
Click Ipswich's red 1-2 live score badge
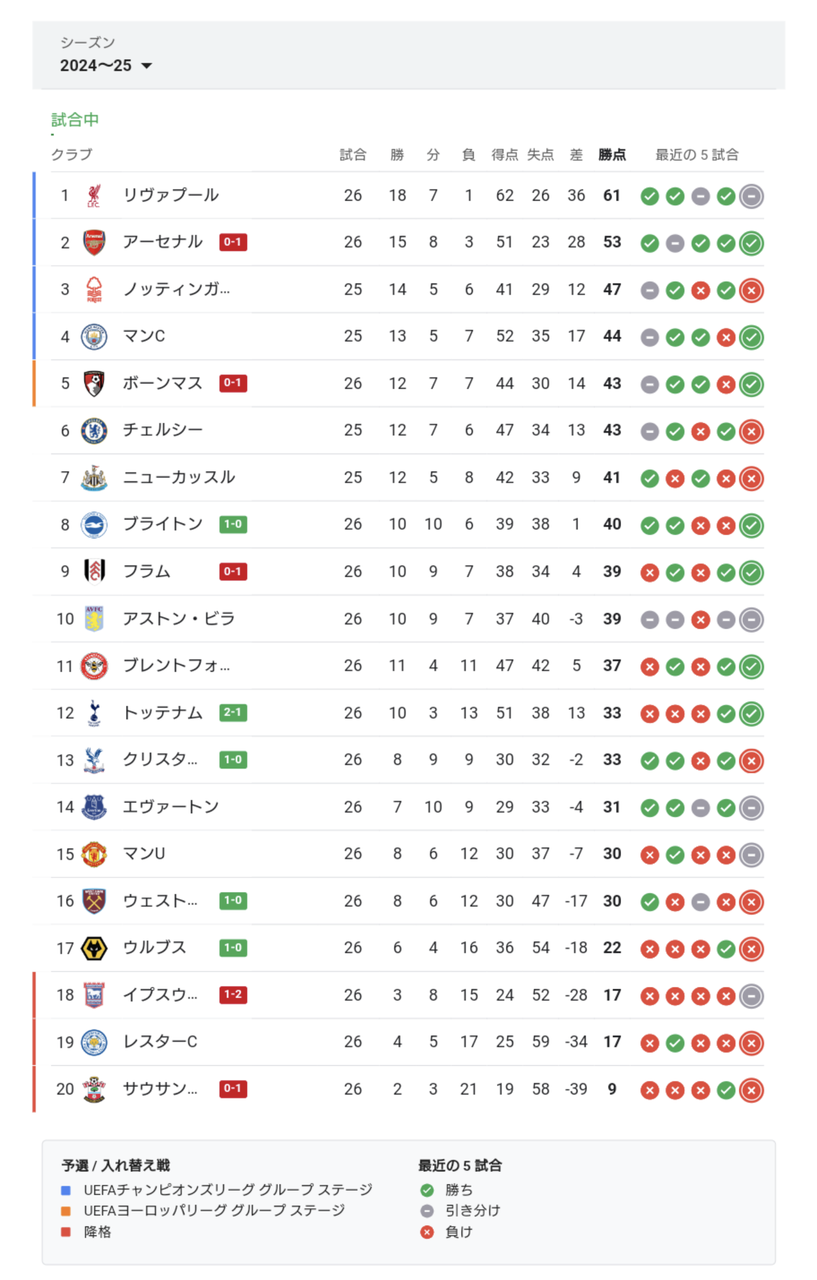[233, 995]
